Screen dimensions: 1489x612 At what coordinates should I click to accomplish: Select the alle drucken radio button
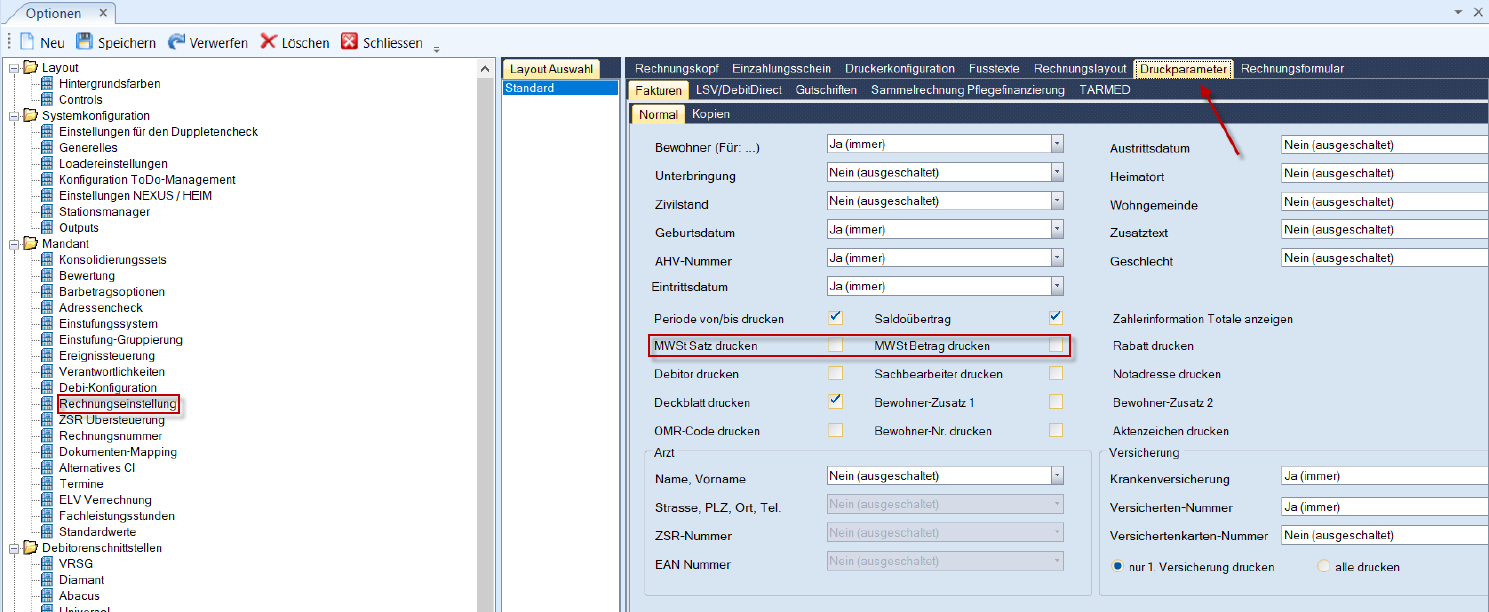point(1324,567)
